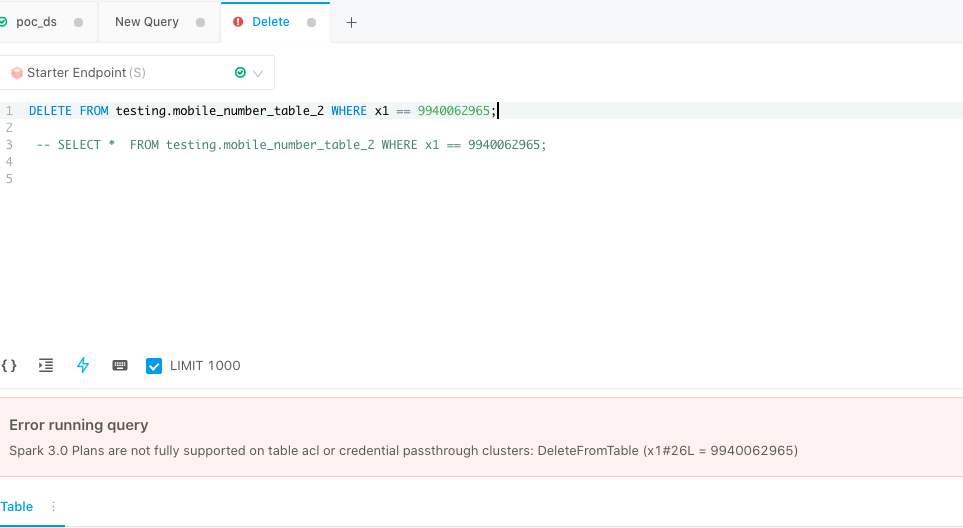Close the Delete tab via gray dot
Image resolution: width=963 pixels, height=528 pixels.
tap(312, 22)
